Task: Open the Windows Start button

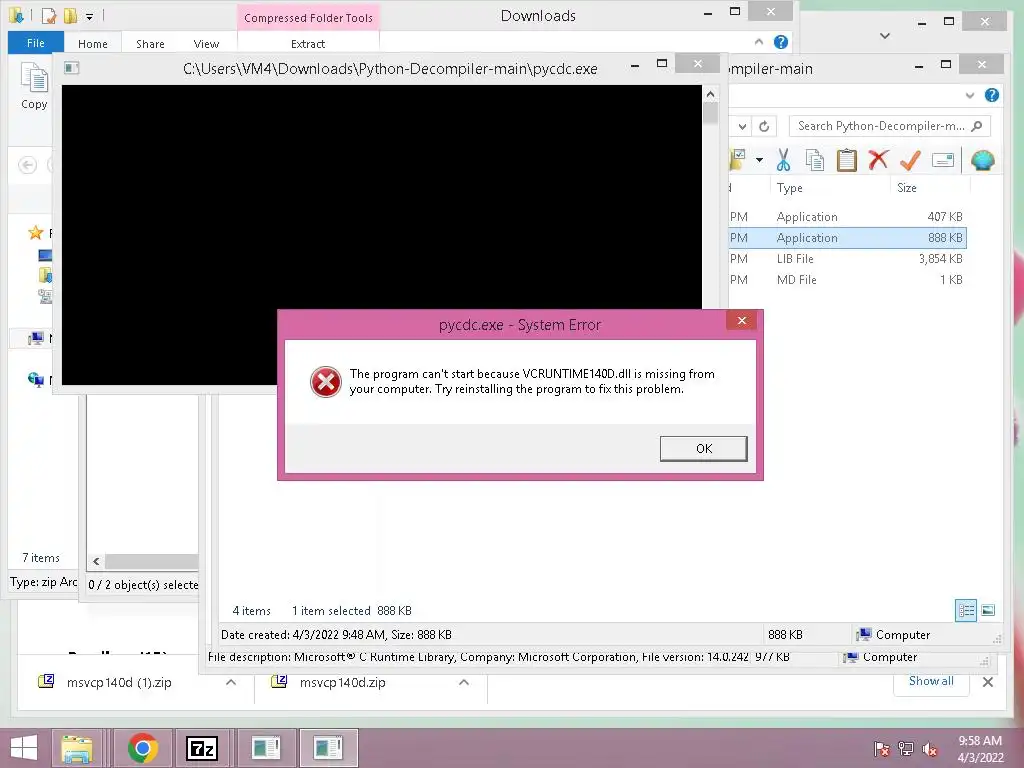Action: pyautogui.click(x=24, y=748)
